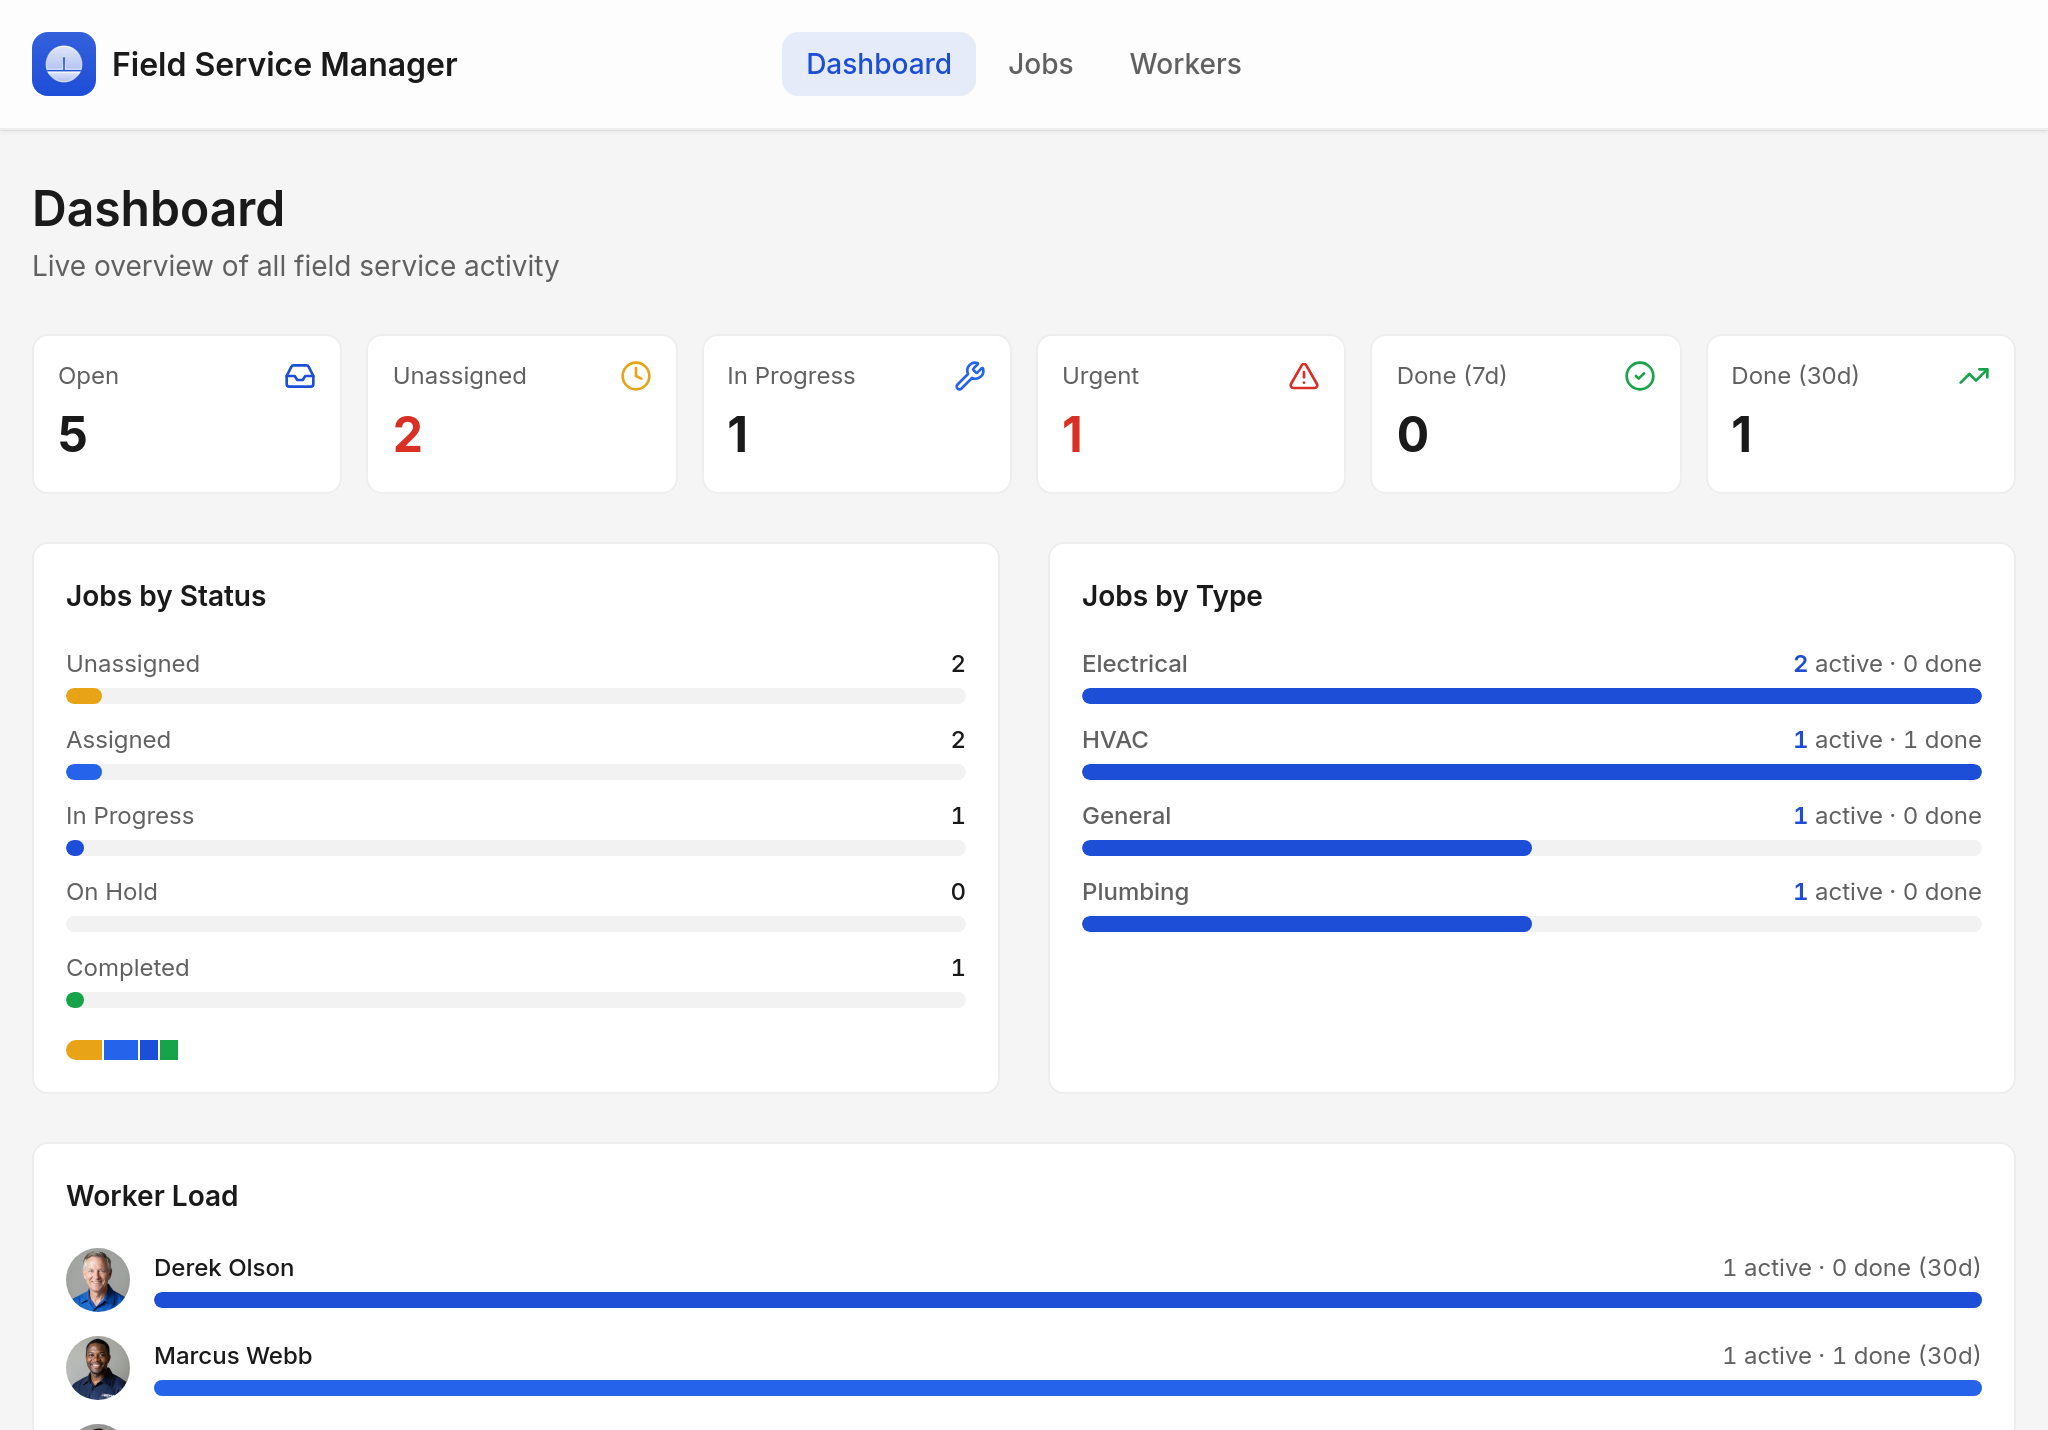
Task: Click the Jobs by Type heading
Action: (x=1172, y=596)
